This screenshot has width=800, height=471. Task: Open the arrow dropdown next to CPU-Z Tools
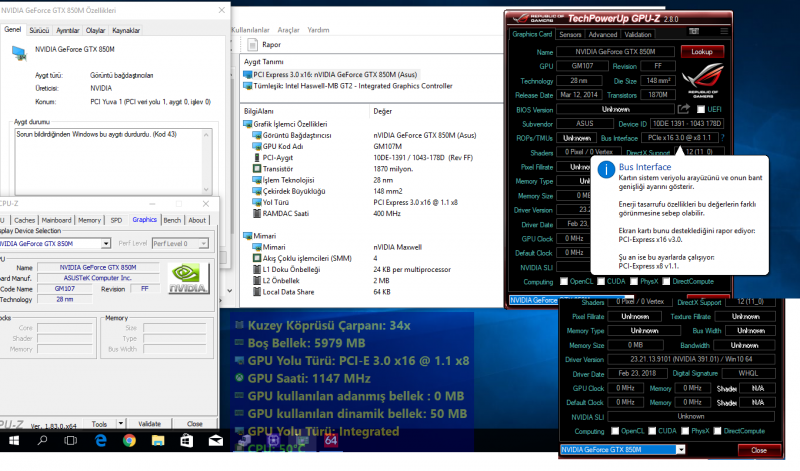click(121, 424)
